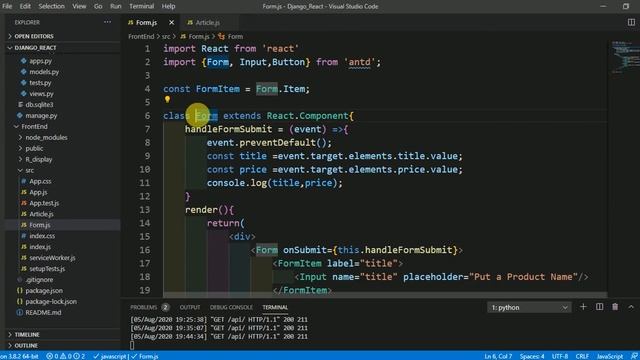Switch to the DEBUG CONSOLE tab
This screenshot has width=640, height=360.
231,307
